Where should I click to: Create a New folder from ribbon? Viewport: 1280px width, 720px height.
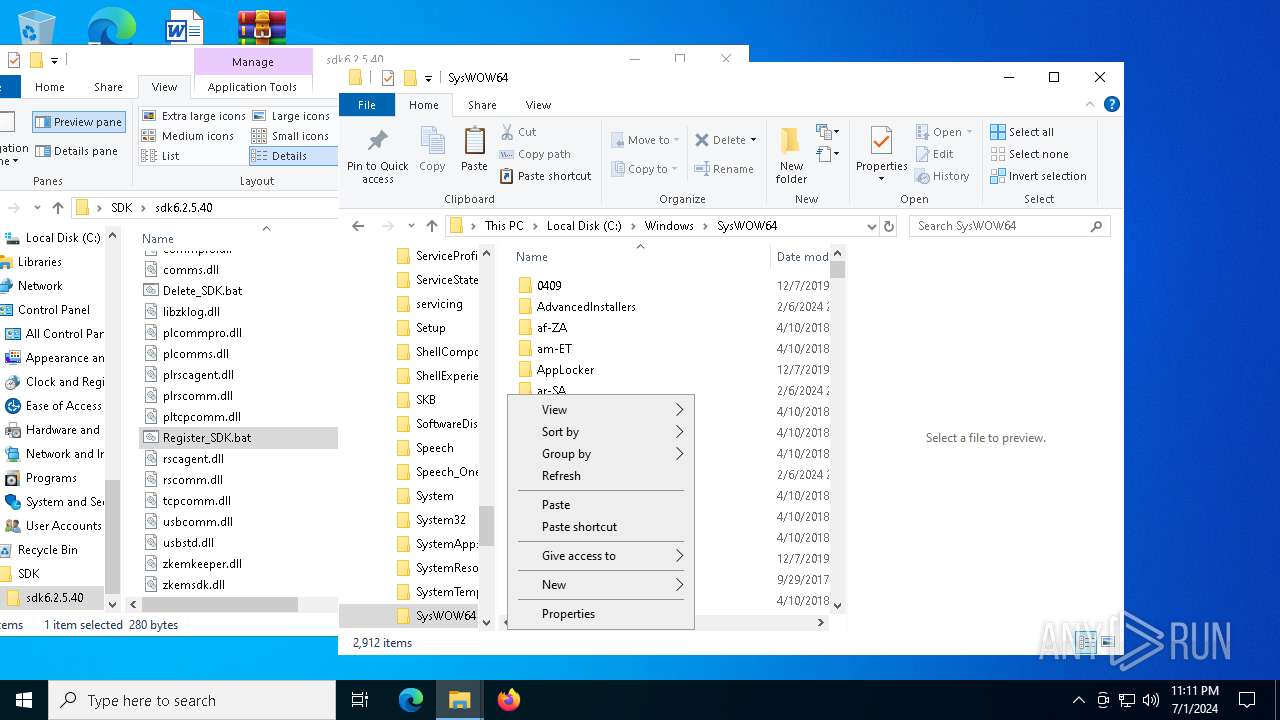[x=791, y=156]
